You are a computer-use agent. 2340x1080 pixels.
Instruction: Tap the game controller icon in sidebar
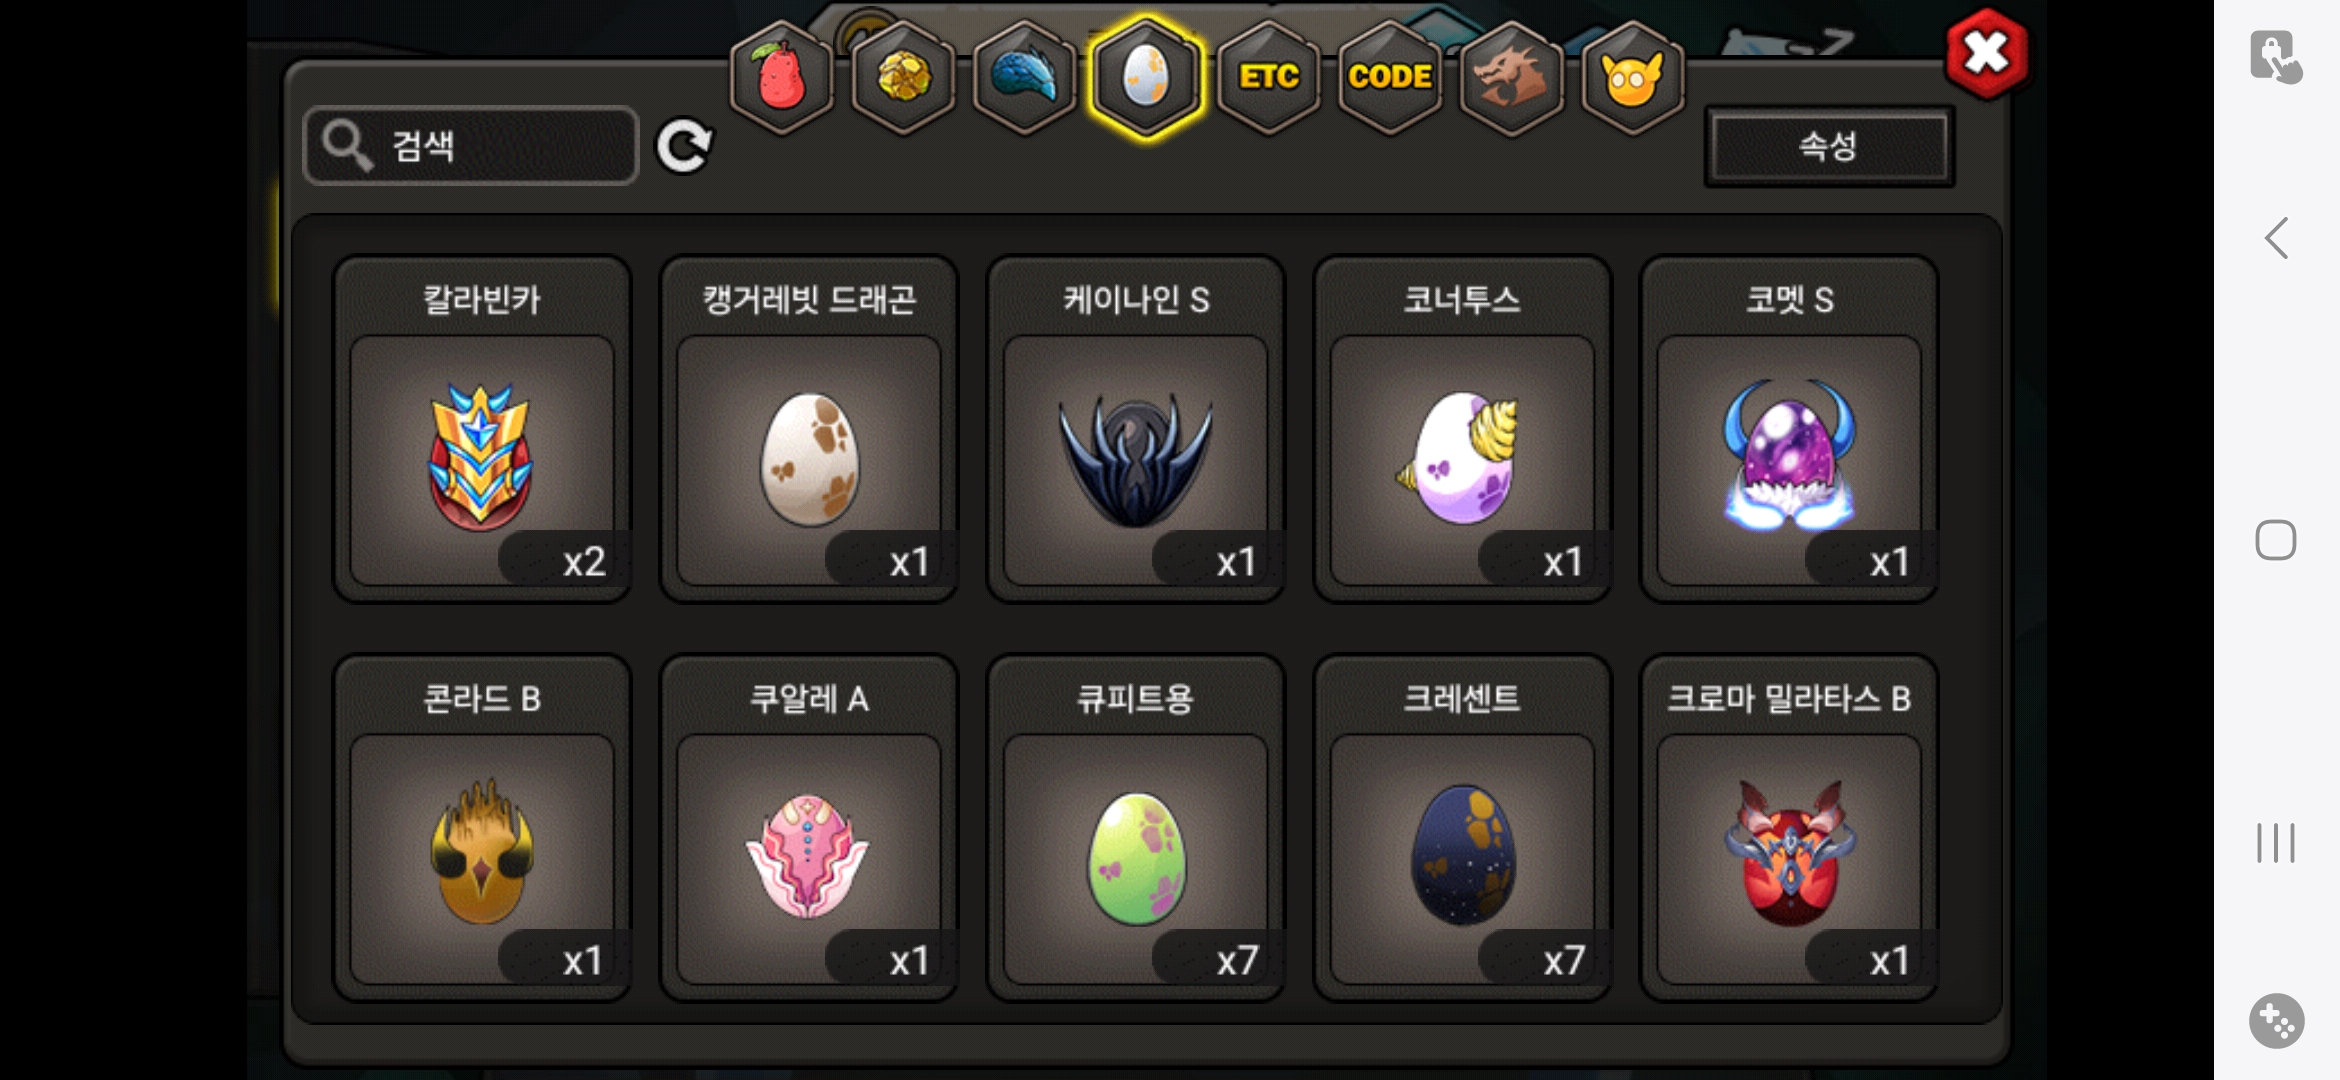2277,1021
